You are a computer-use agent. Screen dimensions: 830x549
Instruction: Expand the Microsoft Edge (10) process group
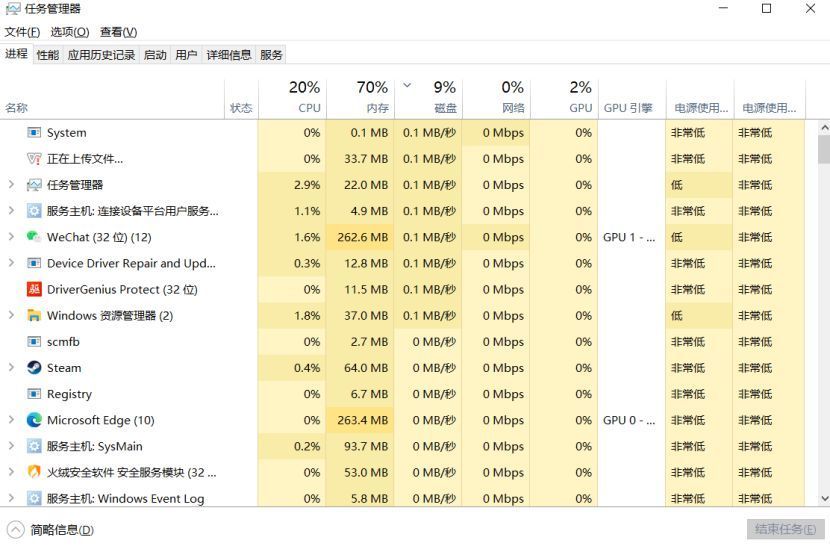tap(11, 420)
